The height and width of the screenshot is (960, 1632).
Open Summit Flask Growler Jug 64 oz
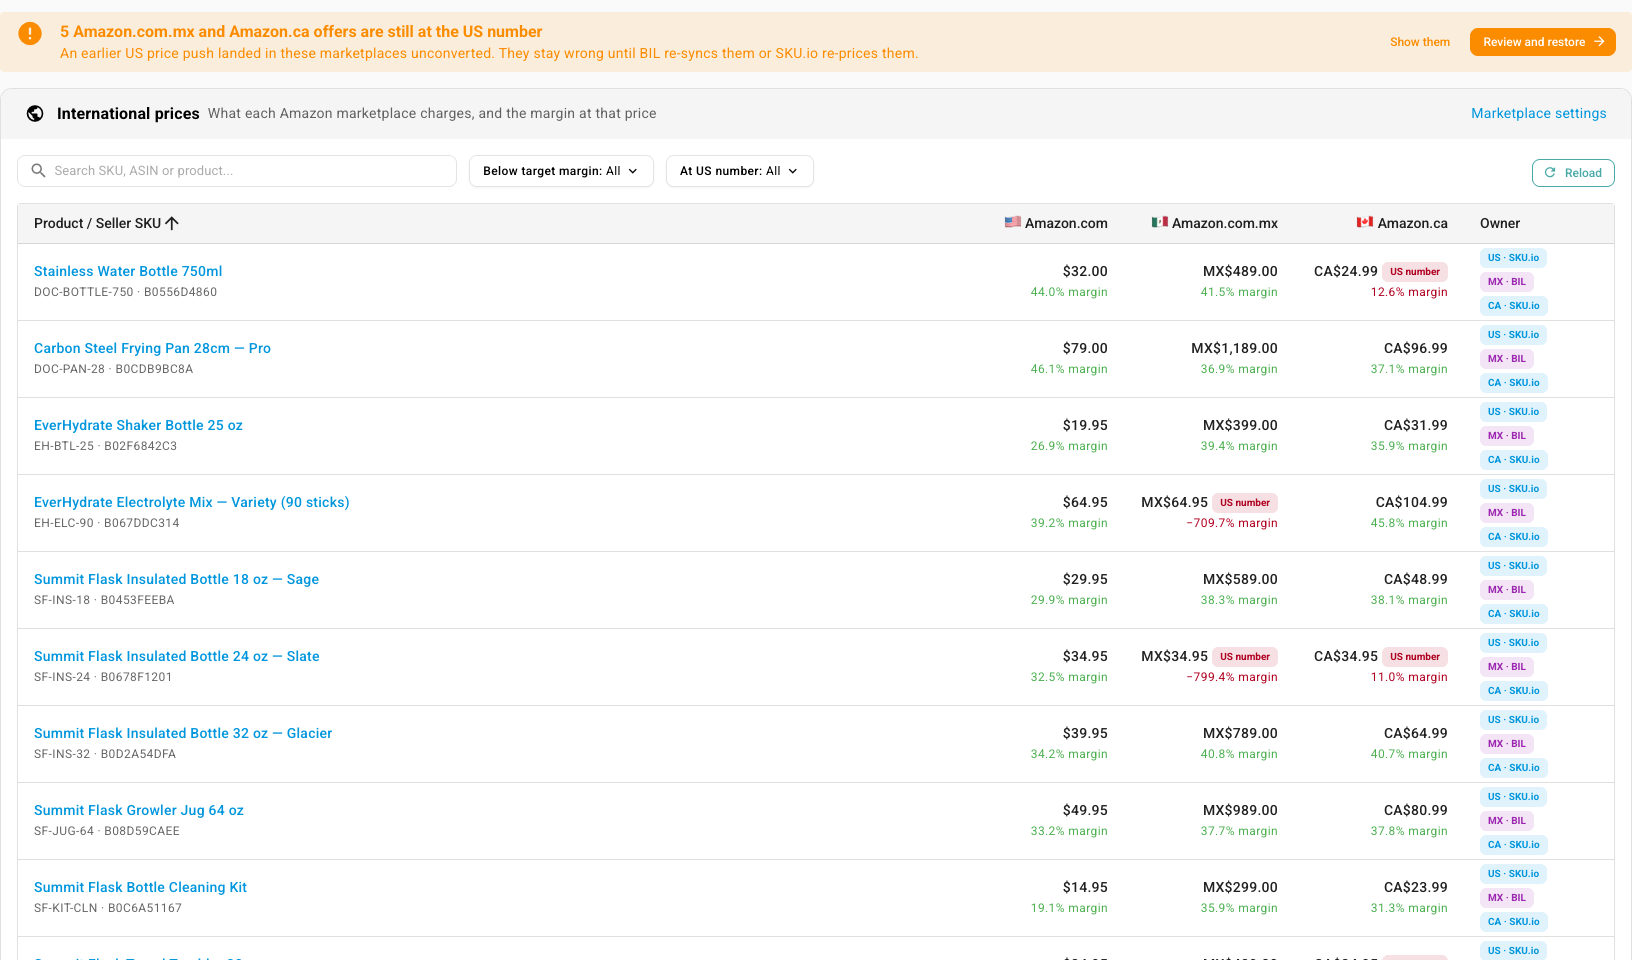point(139,810)
